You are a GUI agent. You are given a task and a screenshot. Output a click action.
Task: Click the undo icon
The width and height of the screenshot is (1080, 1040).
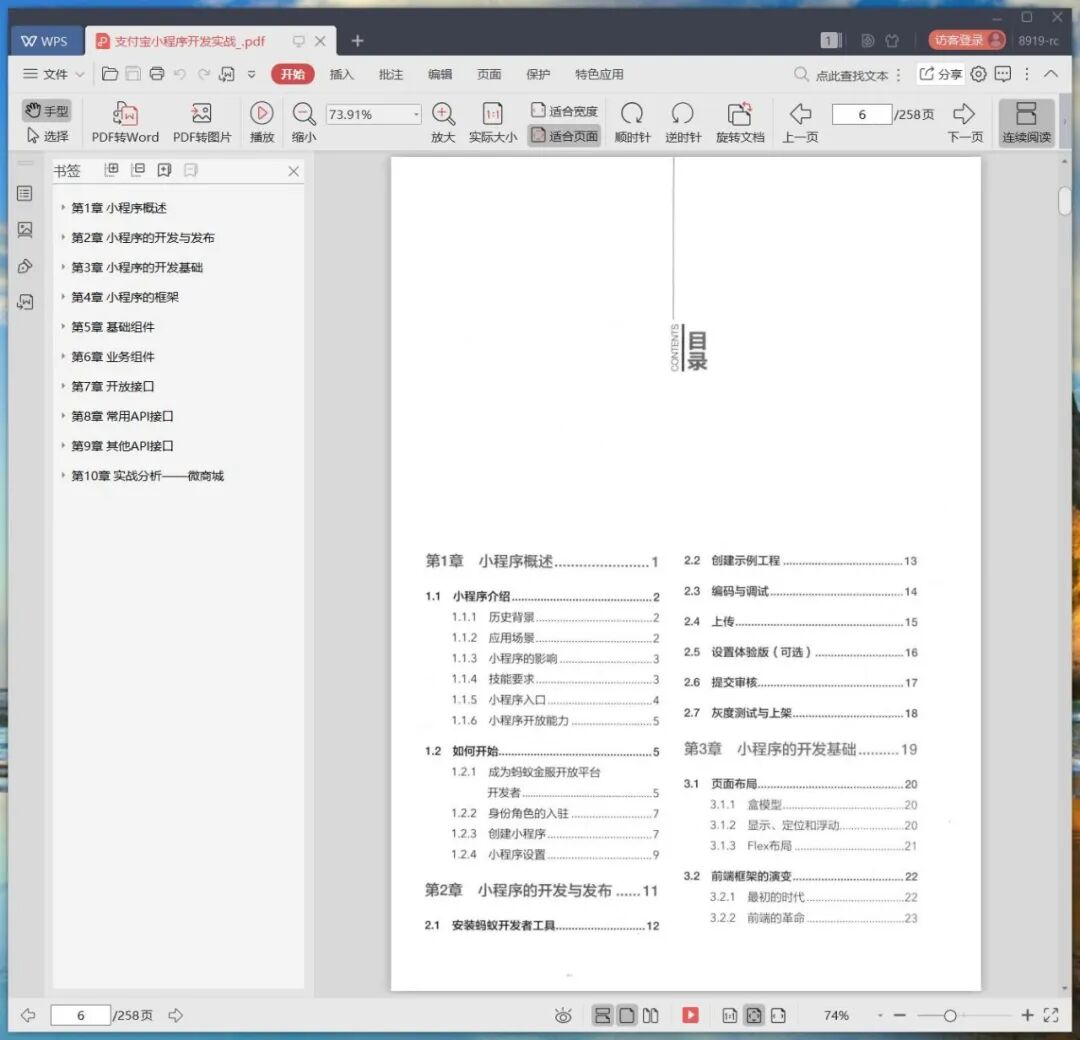(180, 74)
